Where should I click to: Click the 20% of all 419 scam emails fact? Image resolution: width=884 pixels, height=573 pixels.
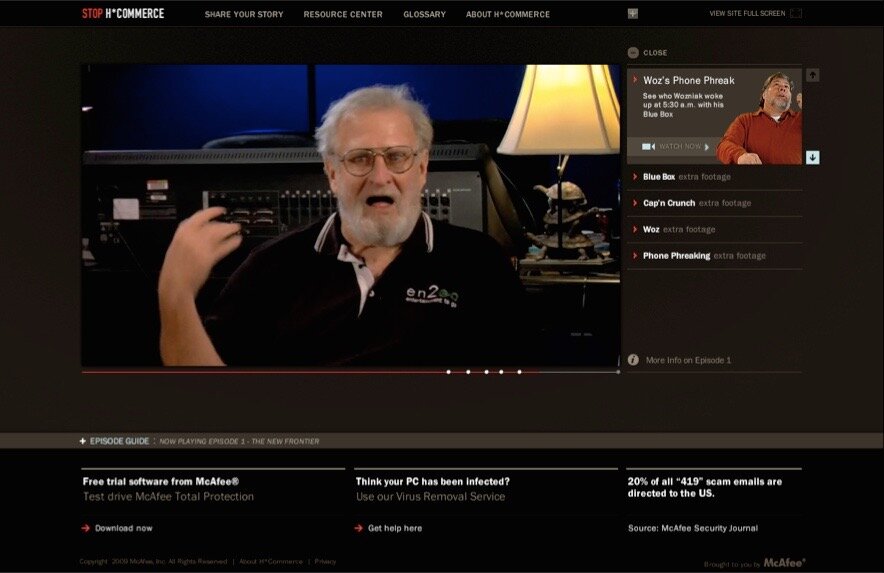click(x=705, y=487)
